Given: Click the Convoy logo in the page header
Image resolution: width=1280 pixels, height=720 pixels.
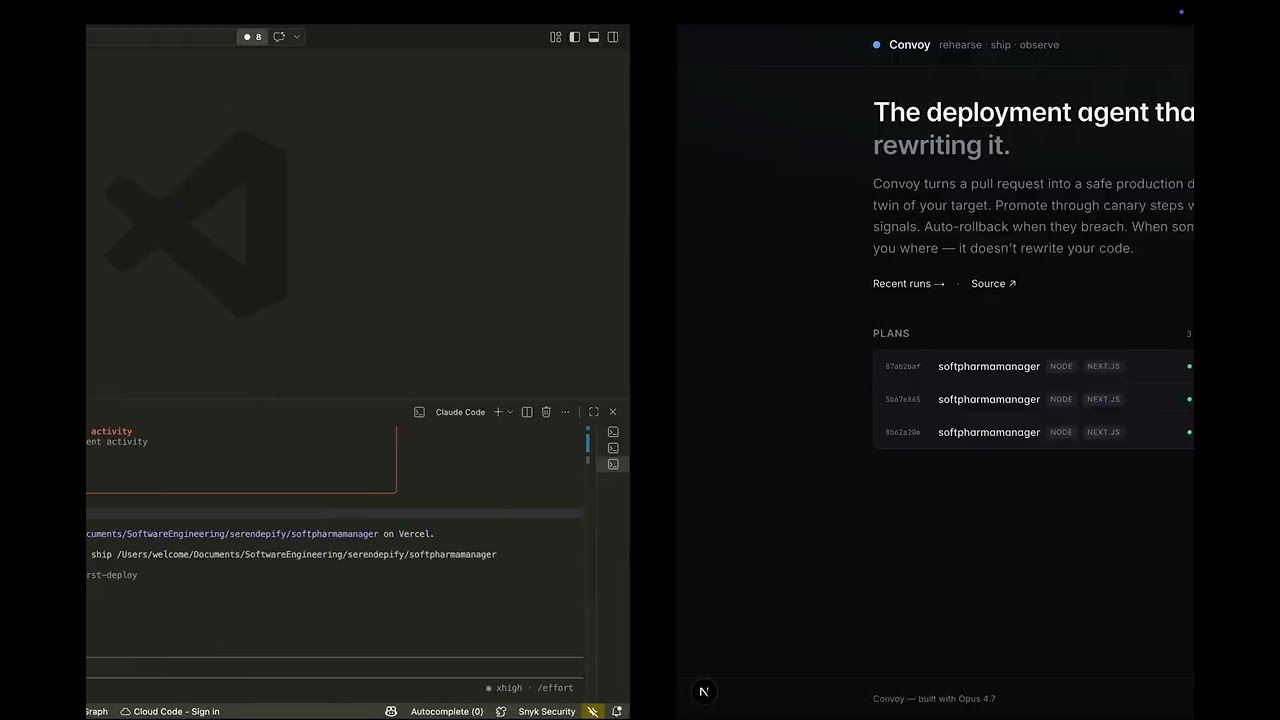Looking at the screenshot, I should point(901,45).
